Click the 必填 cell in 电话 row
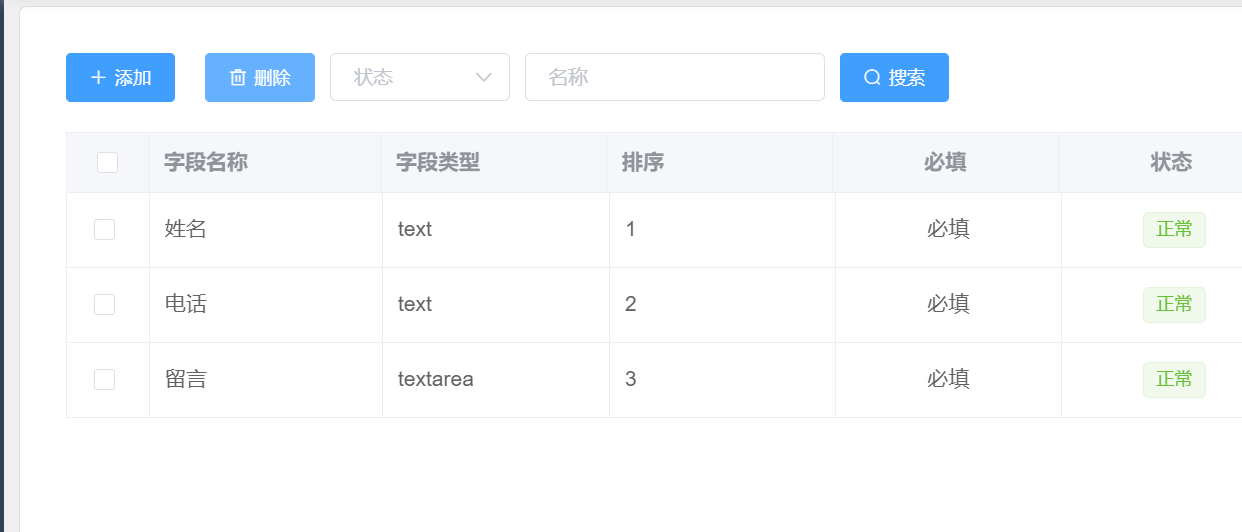1242x532 pixels. pos(948,304)
